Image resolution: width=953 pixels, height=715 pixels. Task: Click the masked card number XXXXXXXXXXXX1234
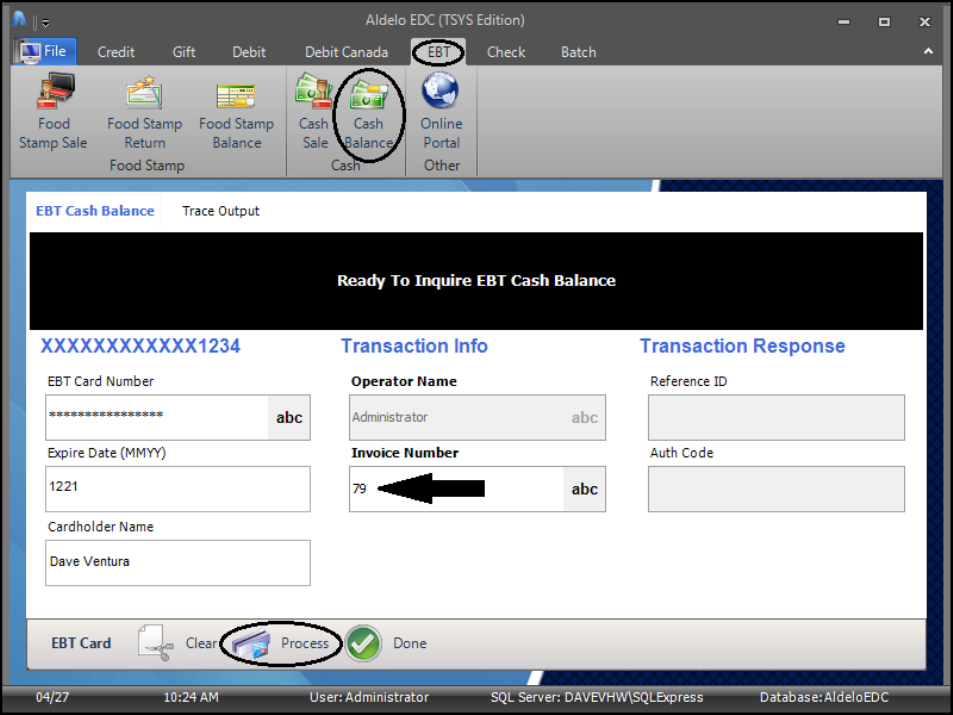tap(140, 346)
